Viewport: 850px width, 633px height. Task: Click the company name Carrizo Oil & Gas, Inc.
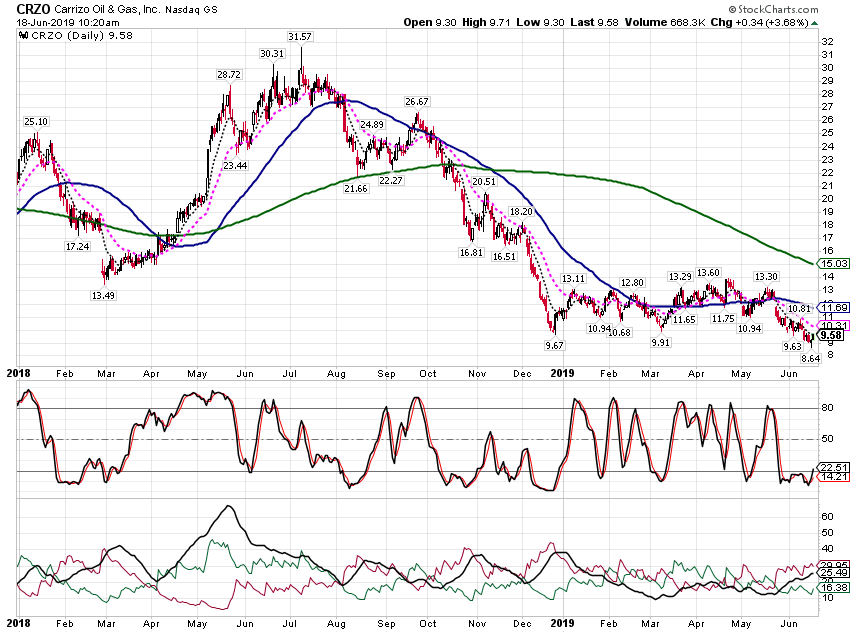point(107,10)
